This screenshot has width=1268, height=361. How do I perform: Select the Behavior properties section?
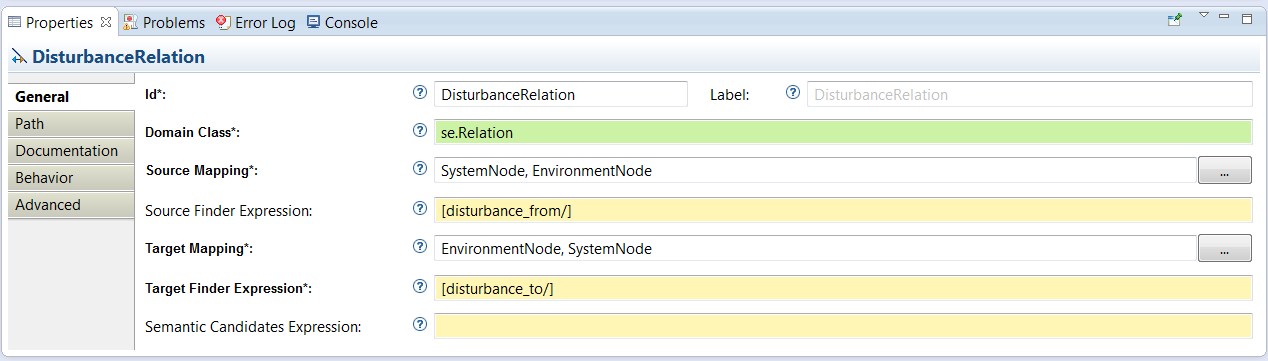70,178
